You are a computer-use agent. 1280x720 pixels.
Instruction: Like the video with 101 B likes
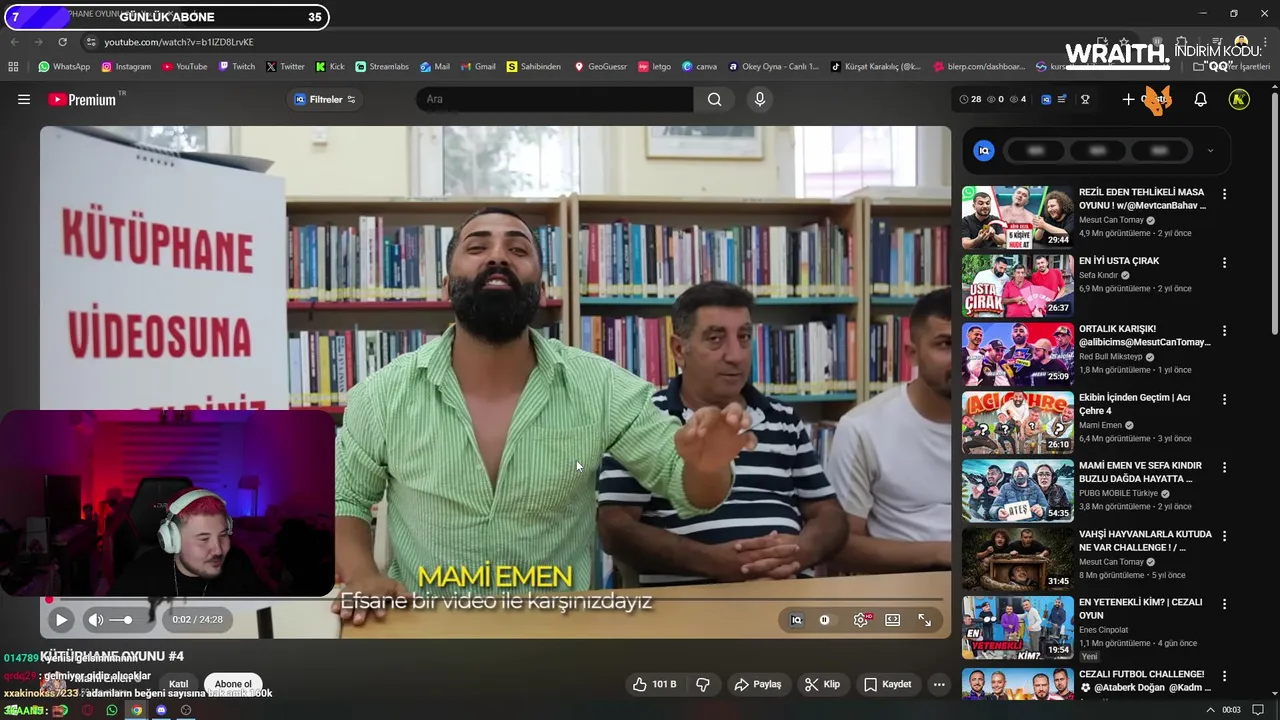(655, 684)
